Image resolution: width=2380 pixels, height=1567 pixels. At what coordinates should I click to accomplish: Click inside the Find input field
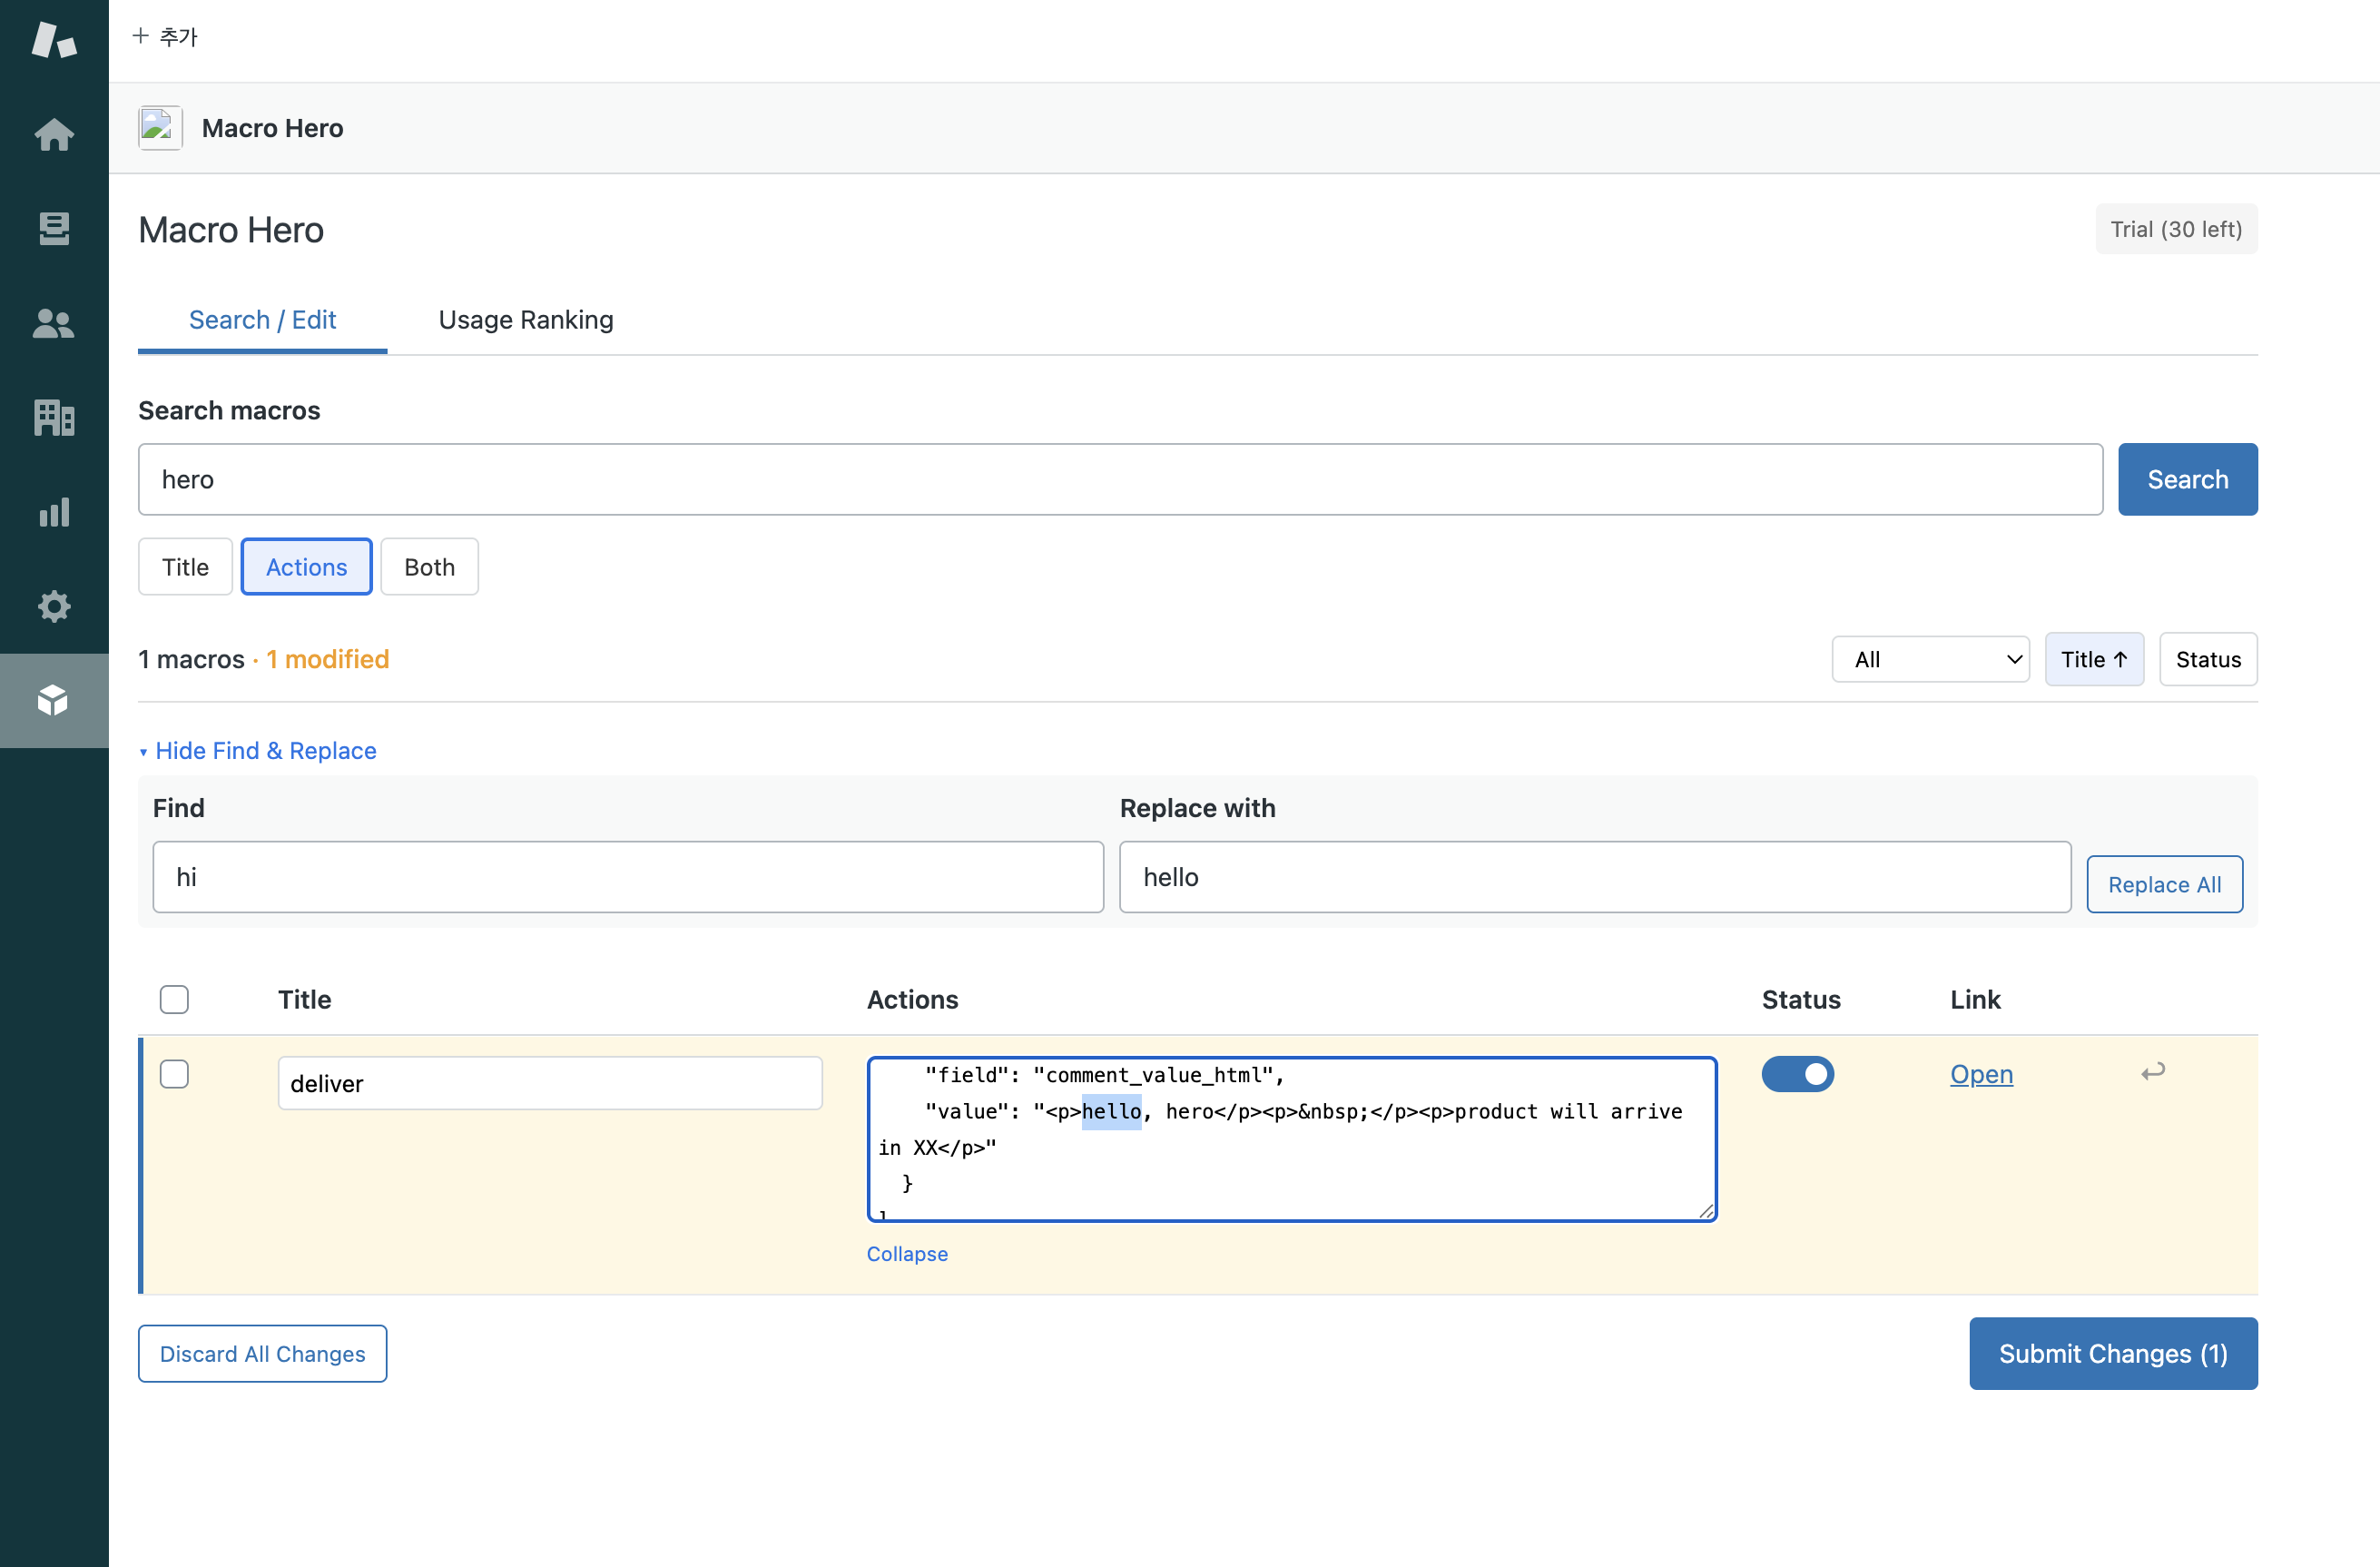pyautogui.click(x=627, y=877)
